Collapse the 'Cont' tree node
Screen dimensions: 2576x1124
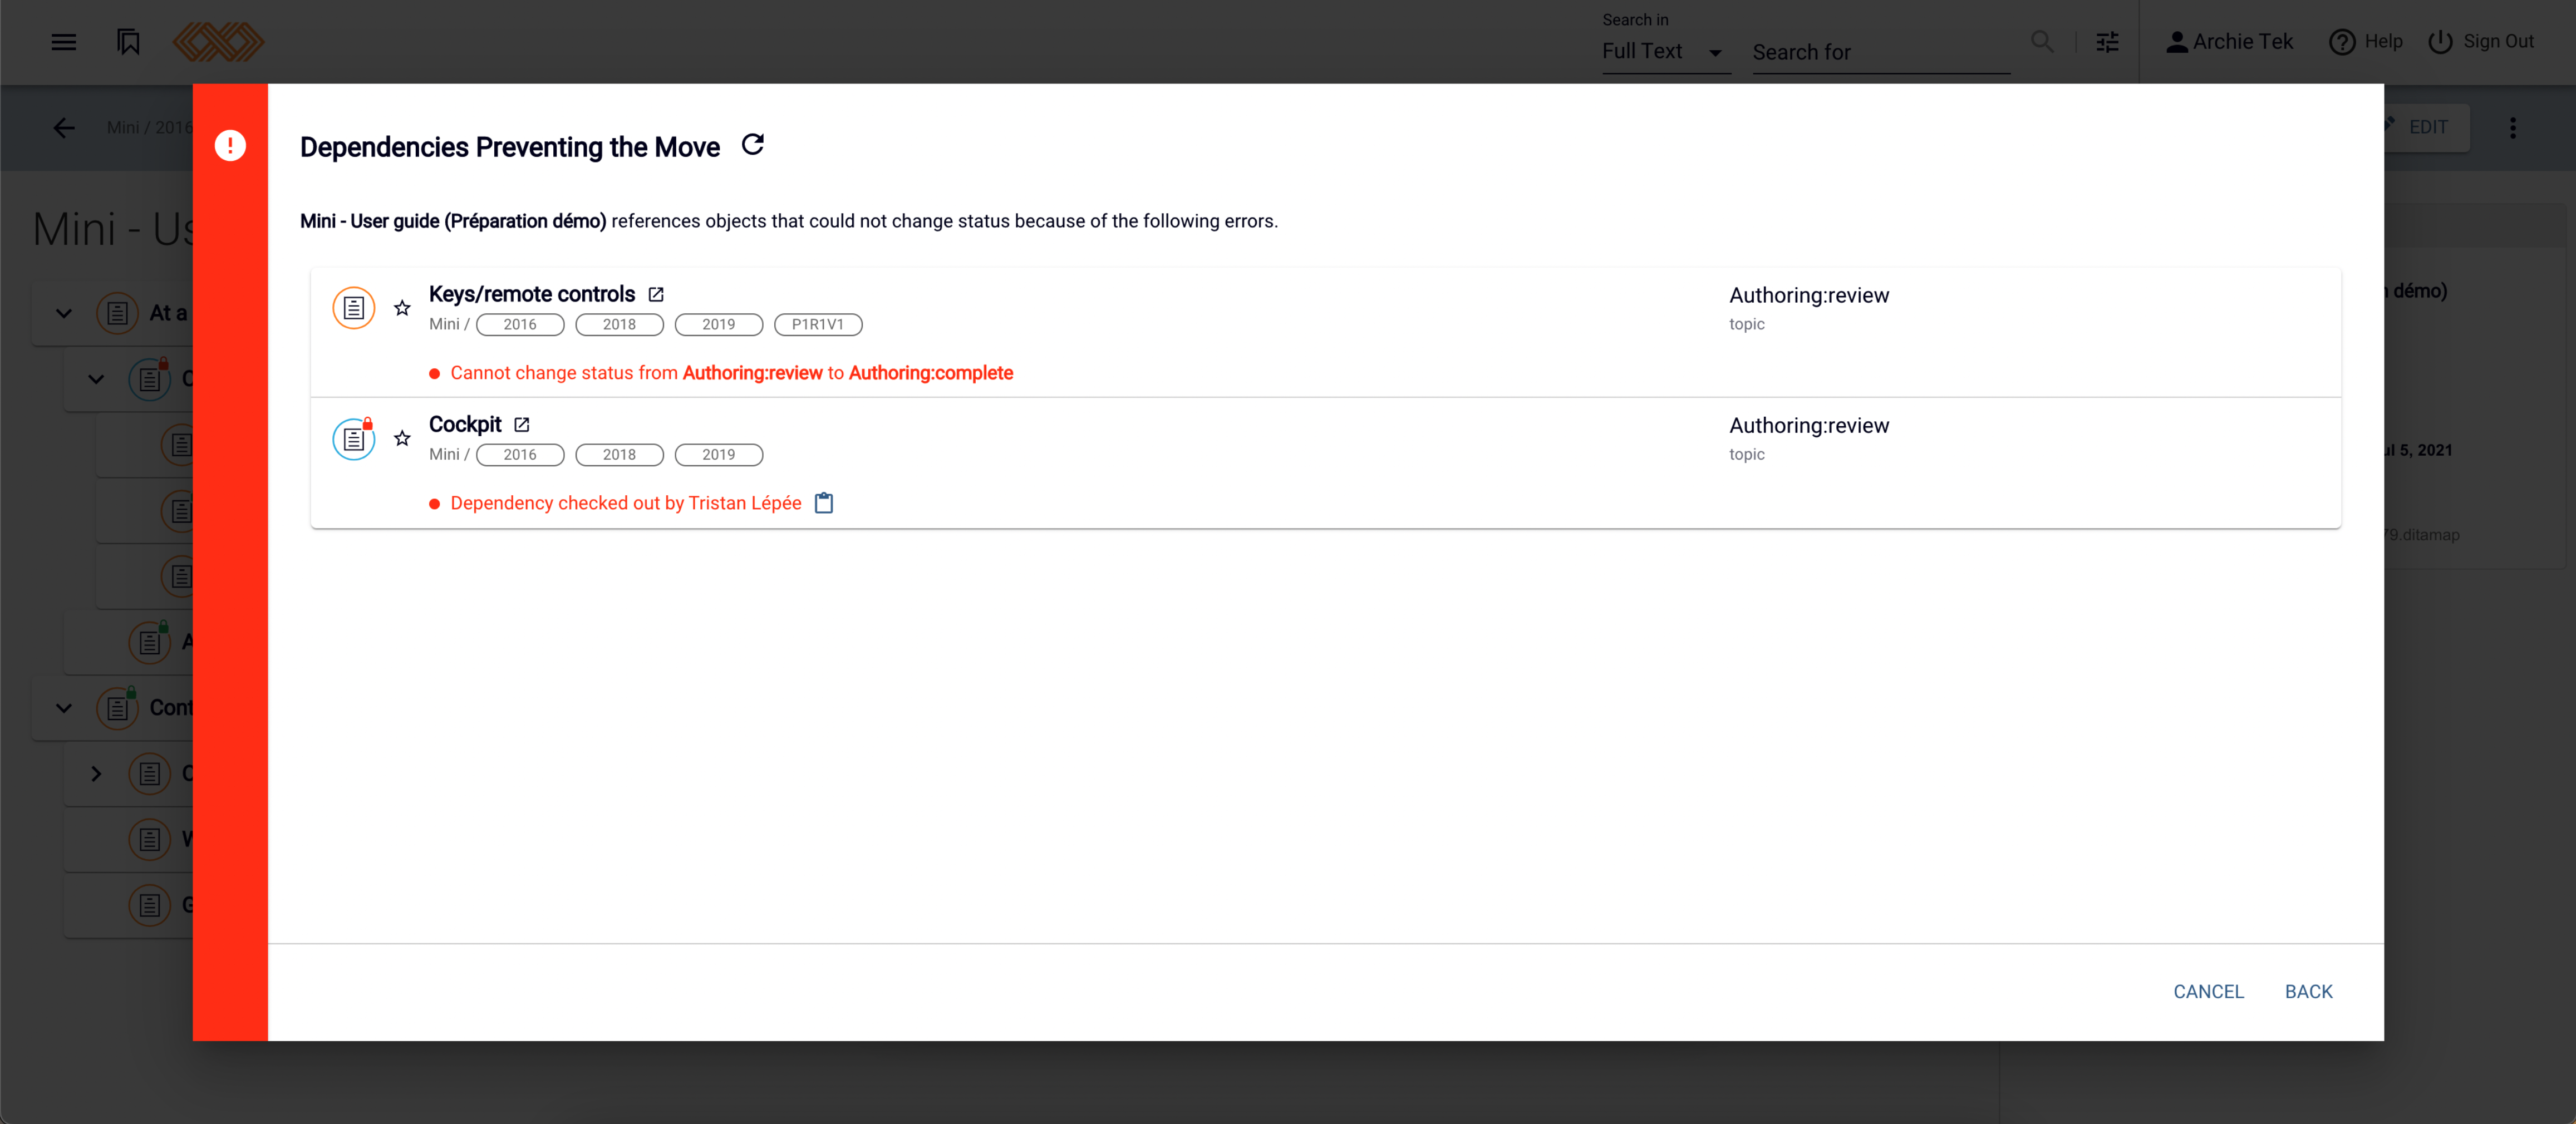pos(64,708)
